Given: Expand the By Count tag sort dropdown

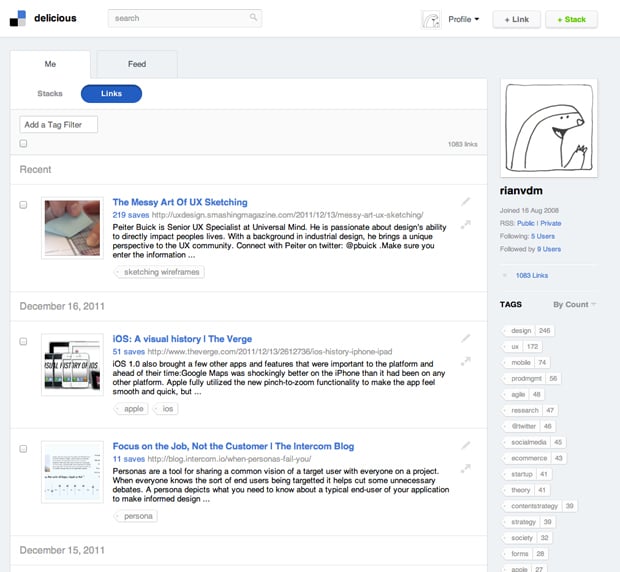Looking at the screenshot, I should point(575,304).
